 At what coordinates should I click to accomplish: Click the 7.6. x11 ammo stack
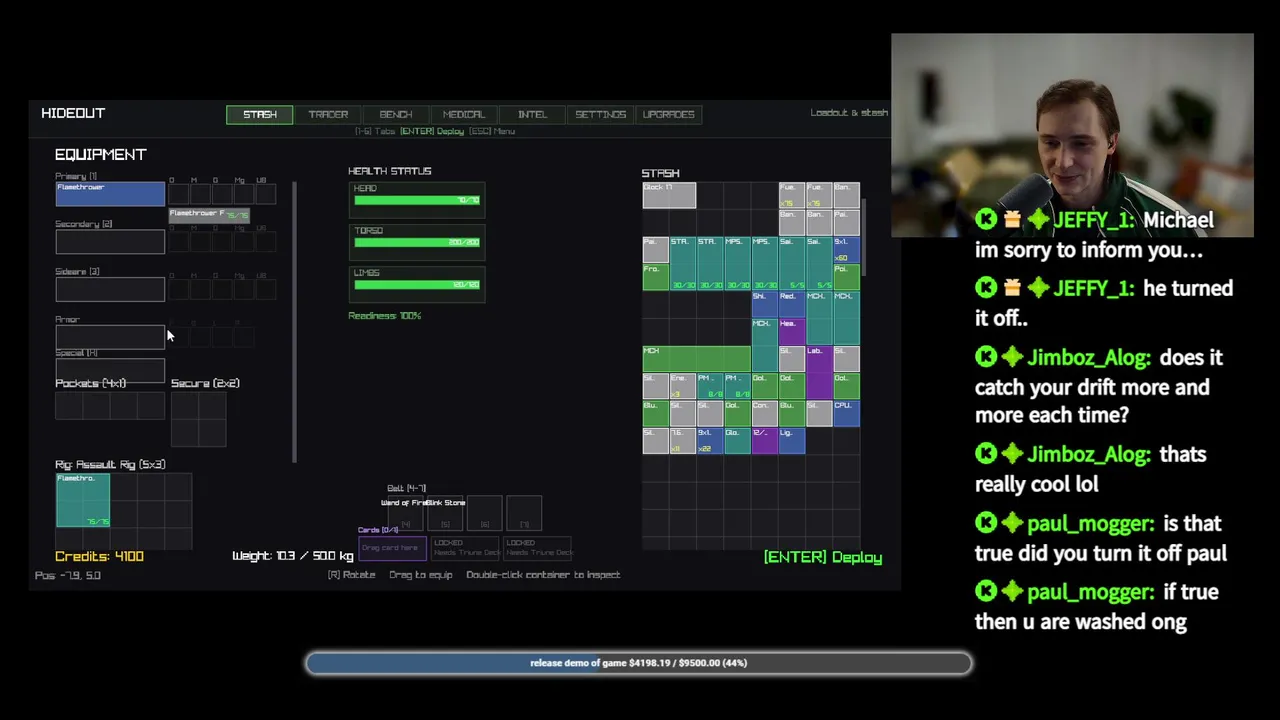(683, 440)
